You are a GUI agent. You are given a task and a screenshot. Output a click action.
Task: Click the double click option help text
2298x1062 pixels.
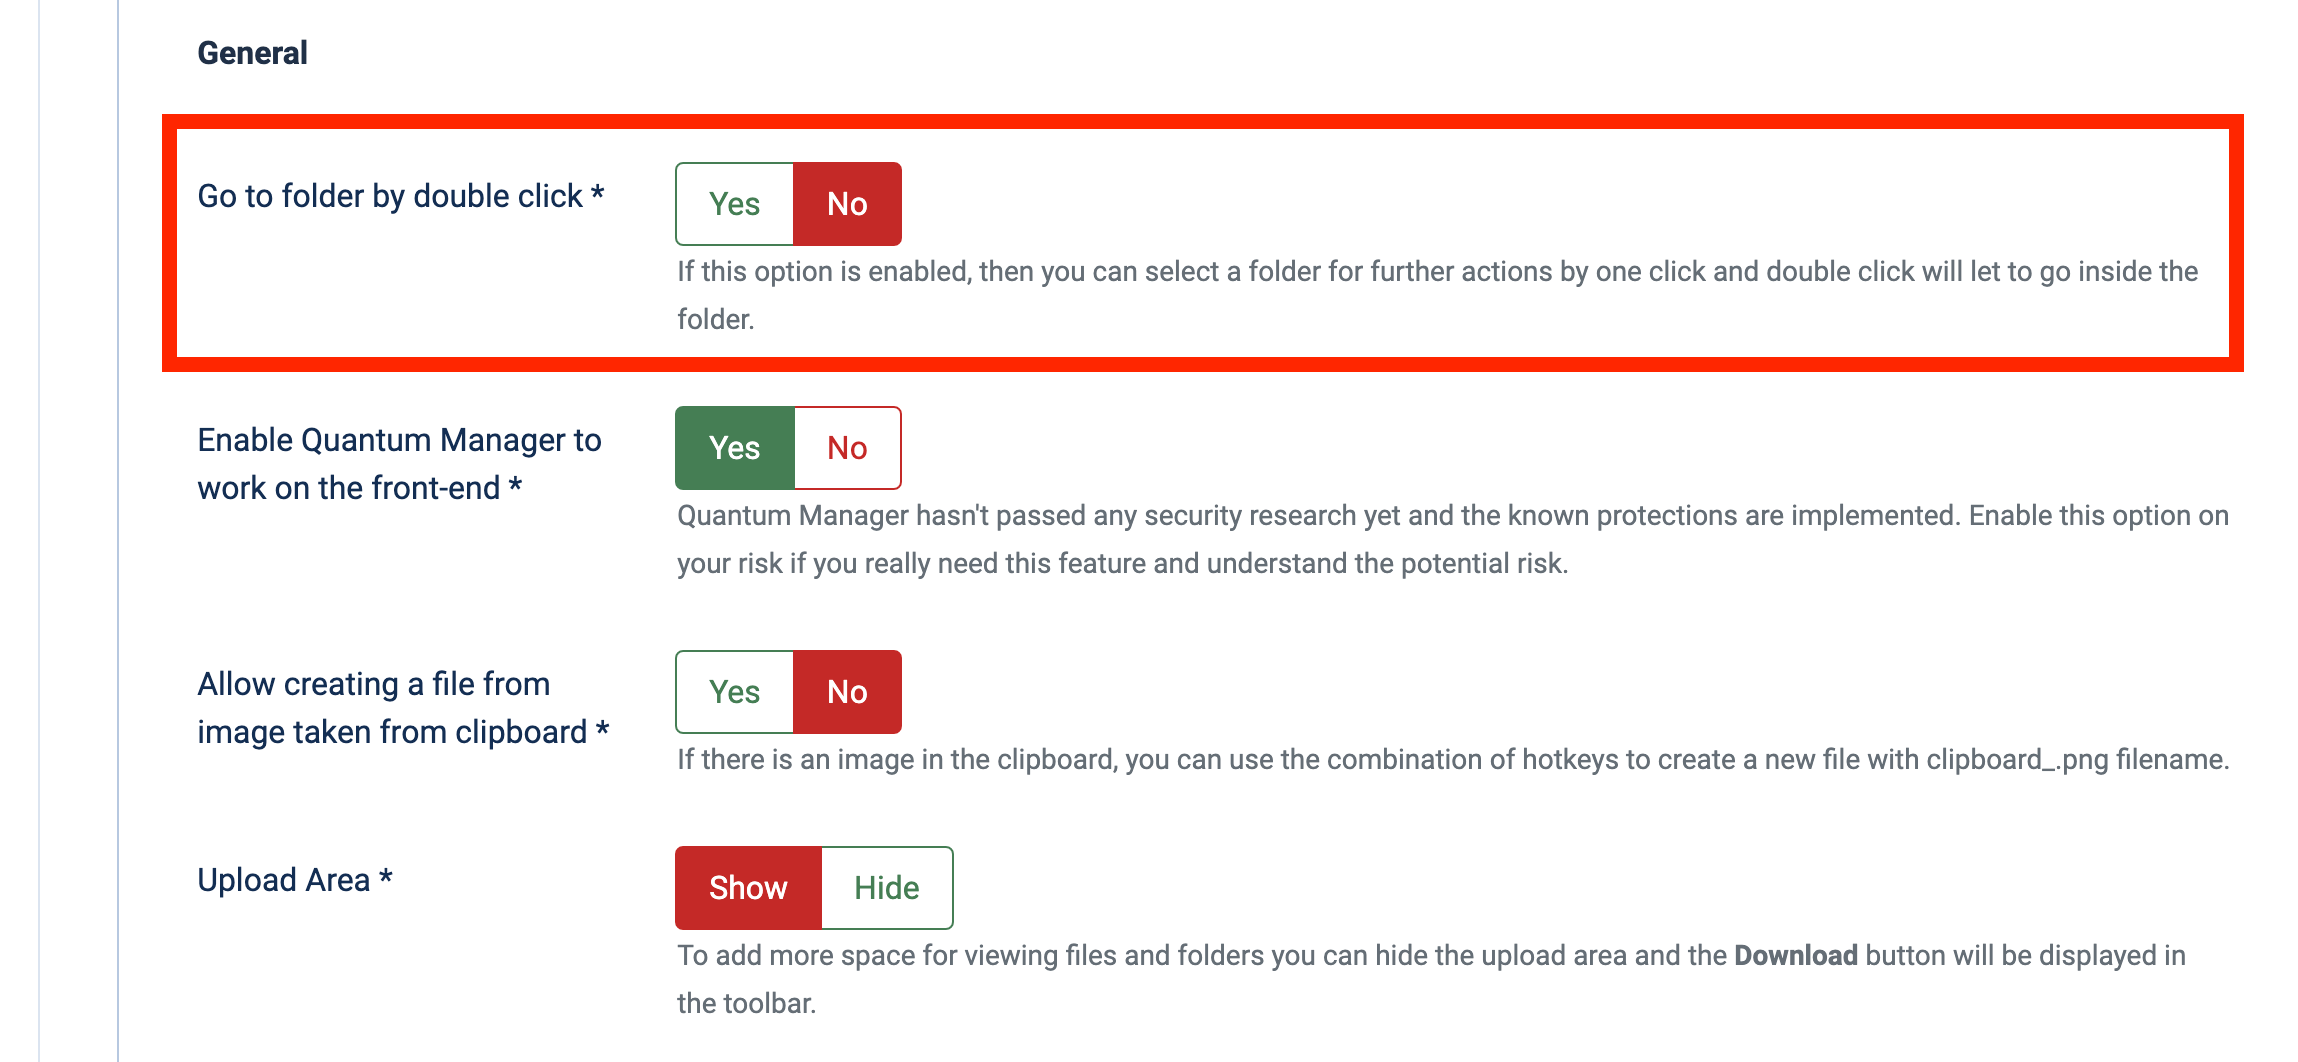[x=1437, y=272]
